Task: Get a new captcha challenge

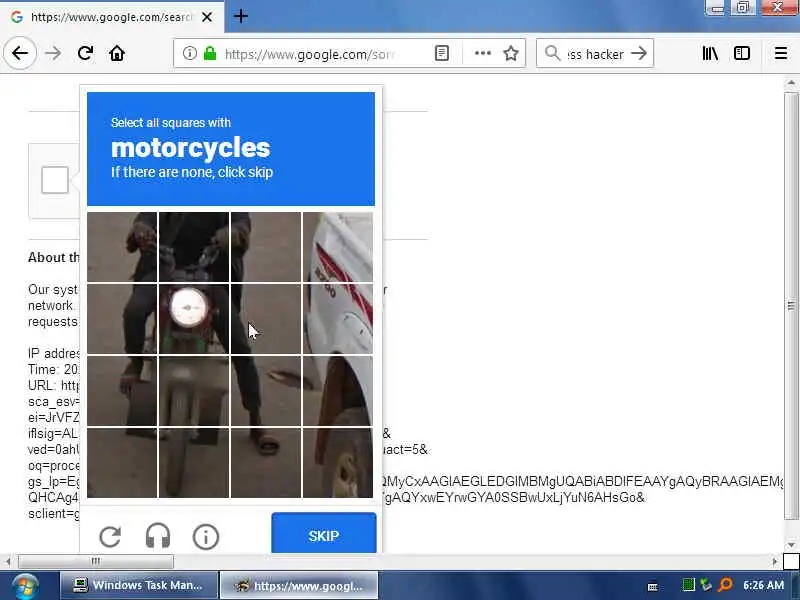Action: [x=110, y=536]
